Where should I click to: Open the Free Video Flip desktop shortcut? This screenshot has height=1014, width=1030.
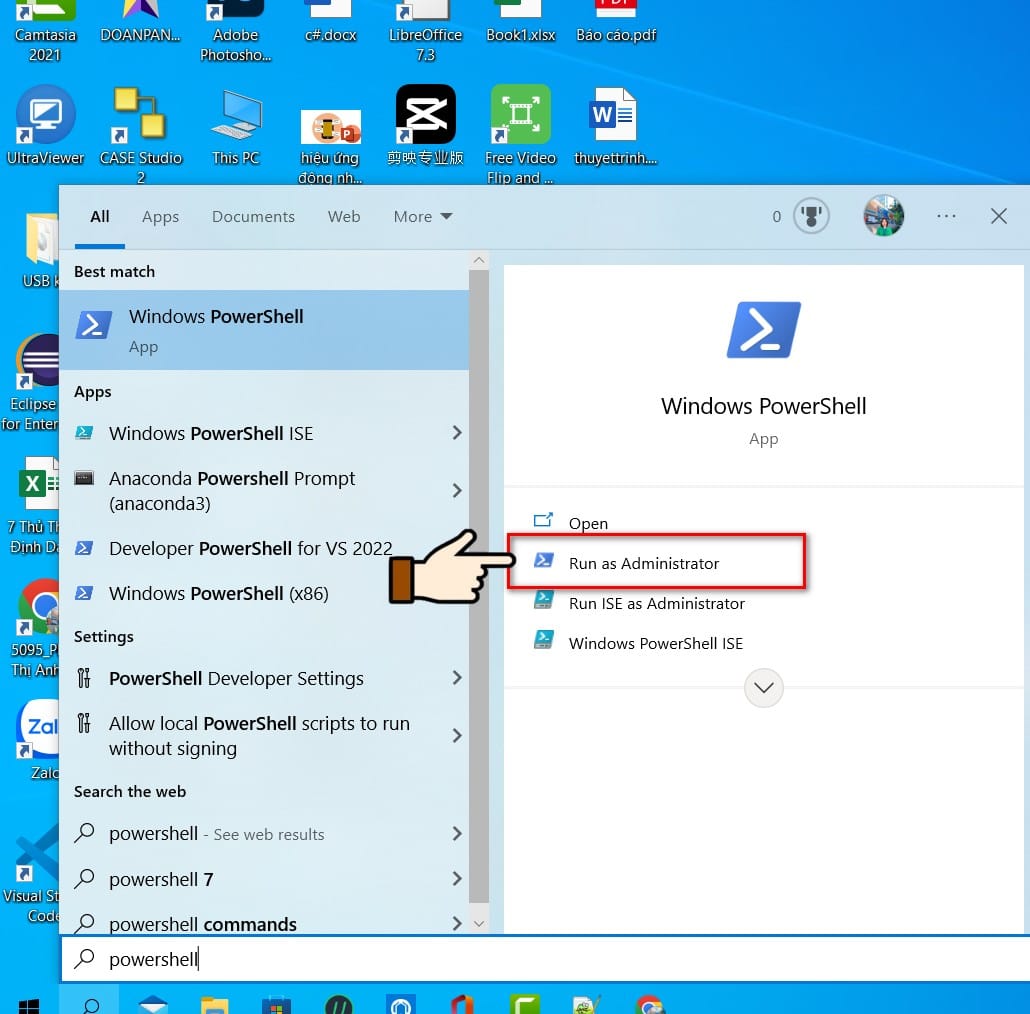[520, 135]
